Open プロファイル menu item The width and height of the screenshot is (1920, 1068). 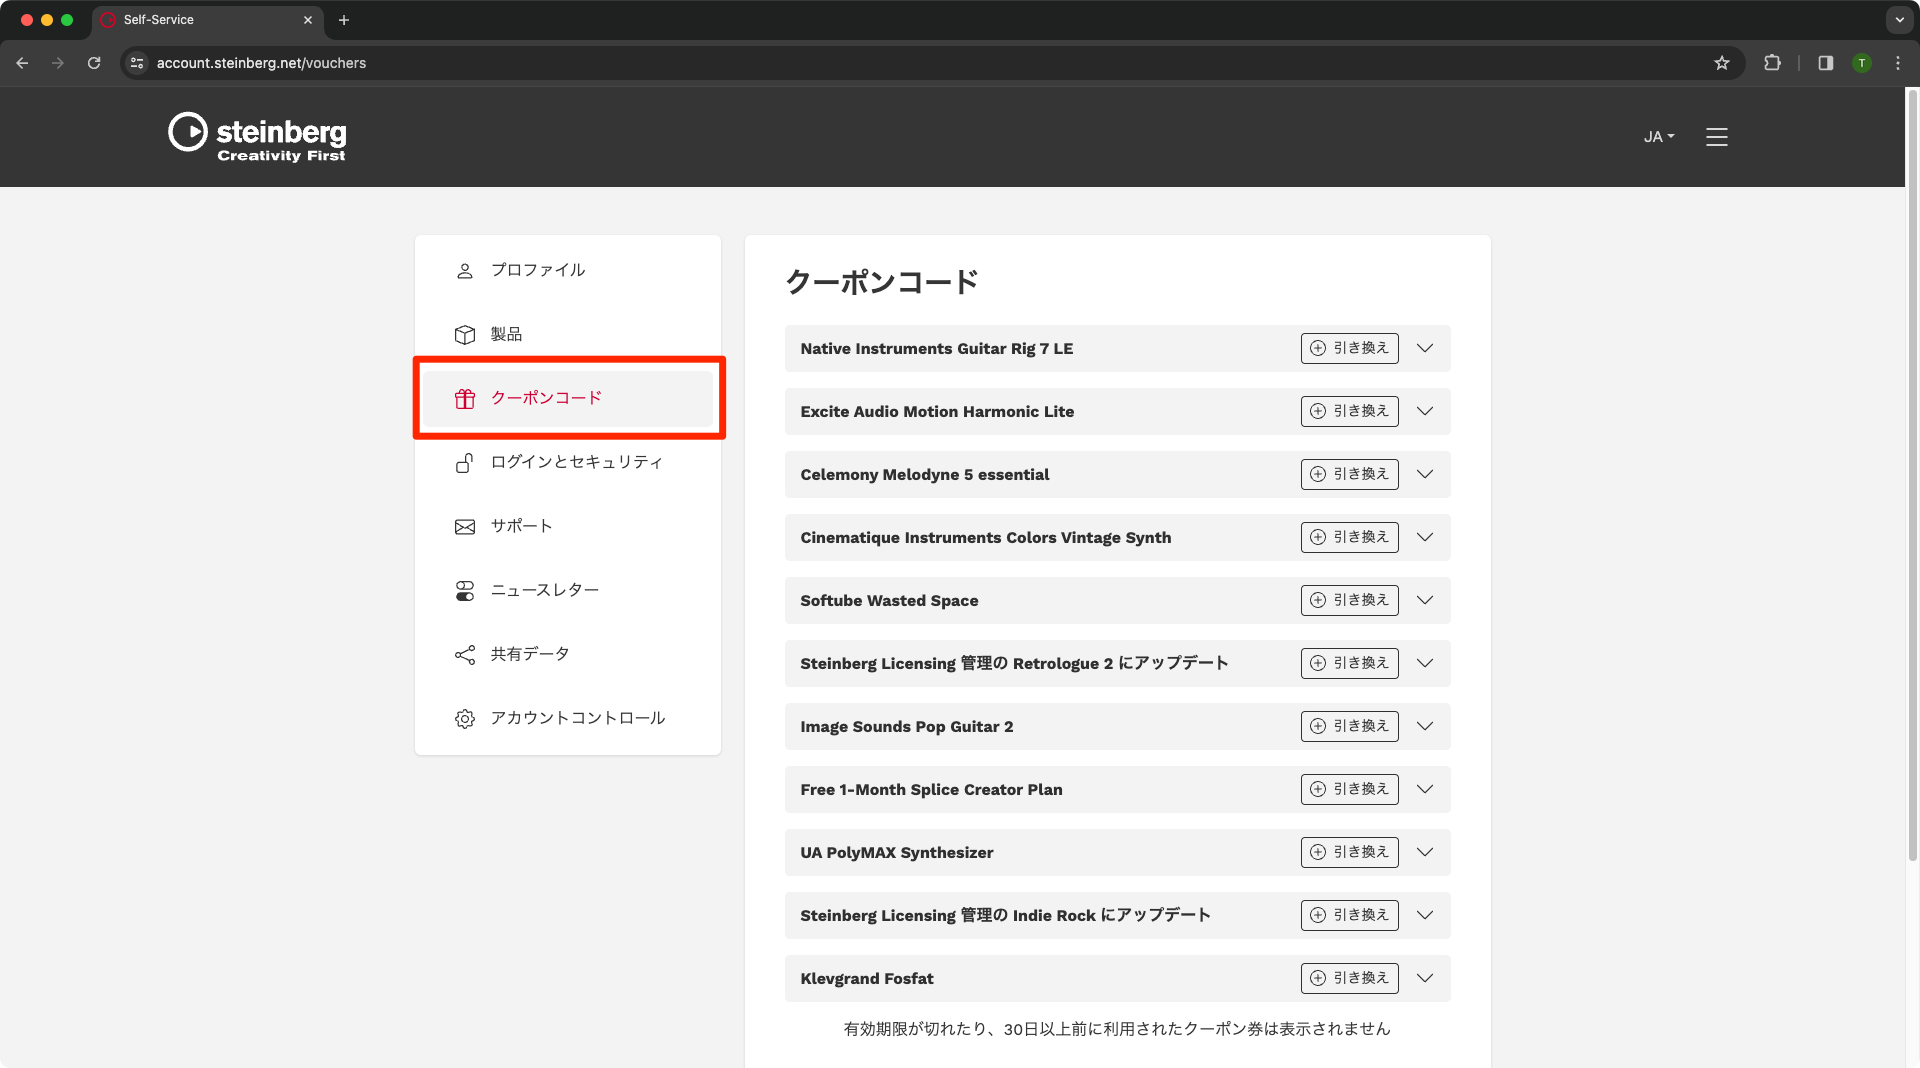568,270
